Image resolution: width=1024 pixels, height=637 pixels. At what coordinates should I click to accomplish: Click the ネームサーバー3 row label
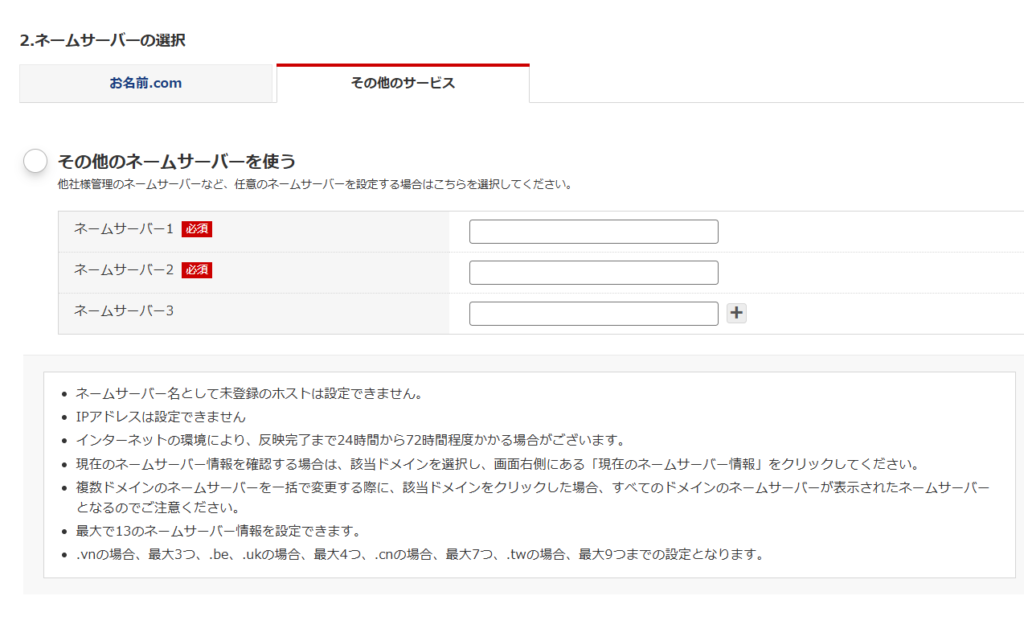[x=124, y=311]
